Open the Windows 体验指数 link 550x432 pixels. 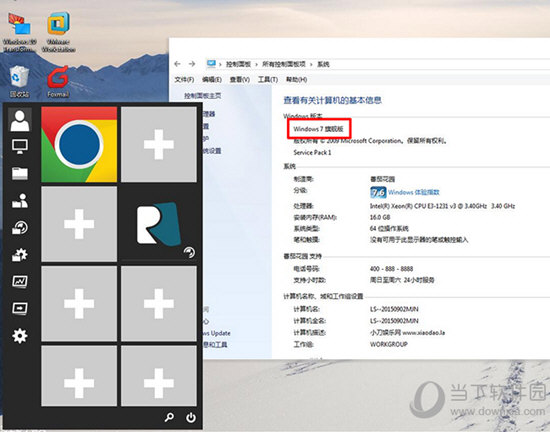coord(414,192)
